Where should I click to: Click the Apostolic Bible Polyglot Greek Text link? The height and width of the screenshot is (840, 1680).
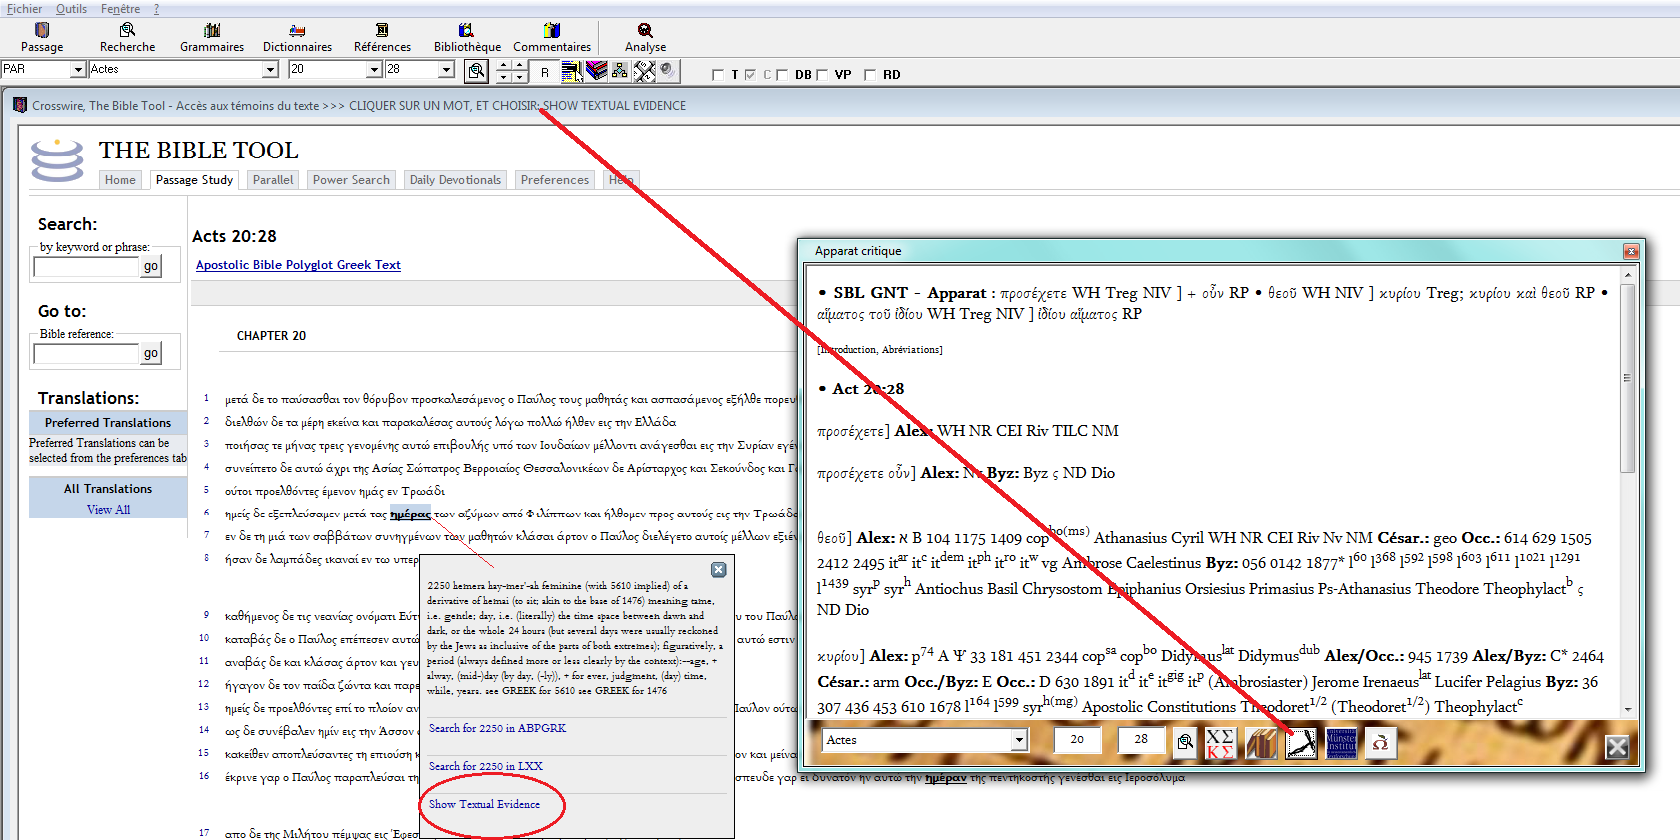[298, 265]
